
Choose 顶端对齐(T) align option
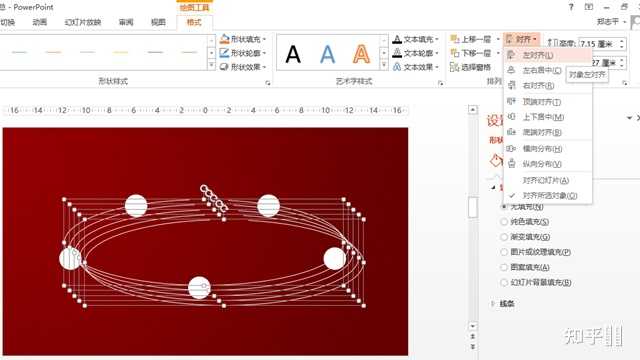[548, 102]
